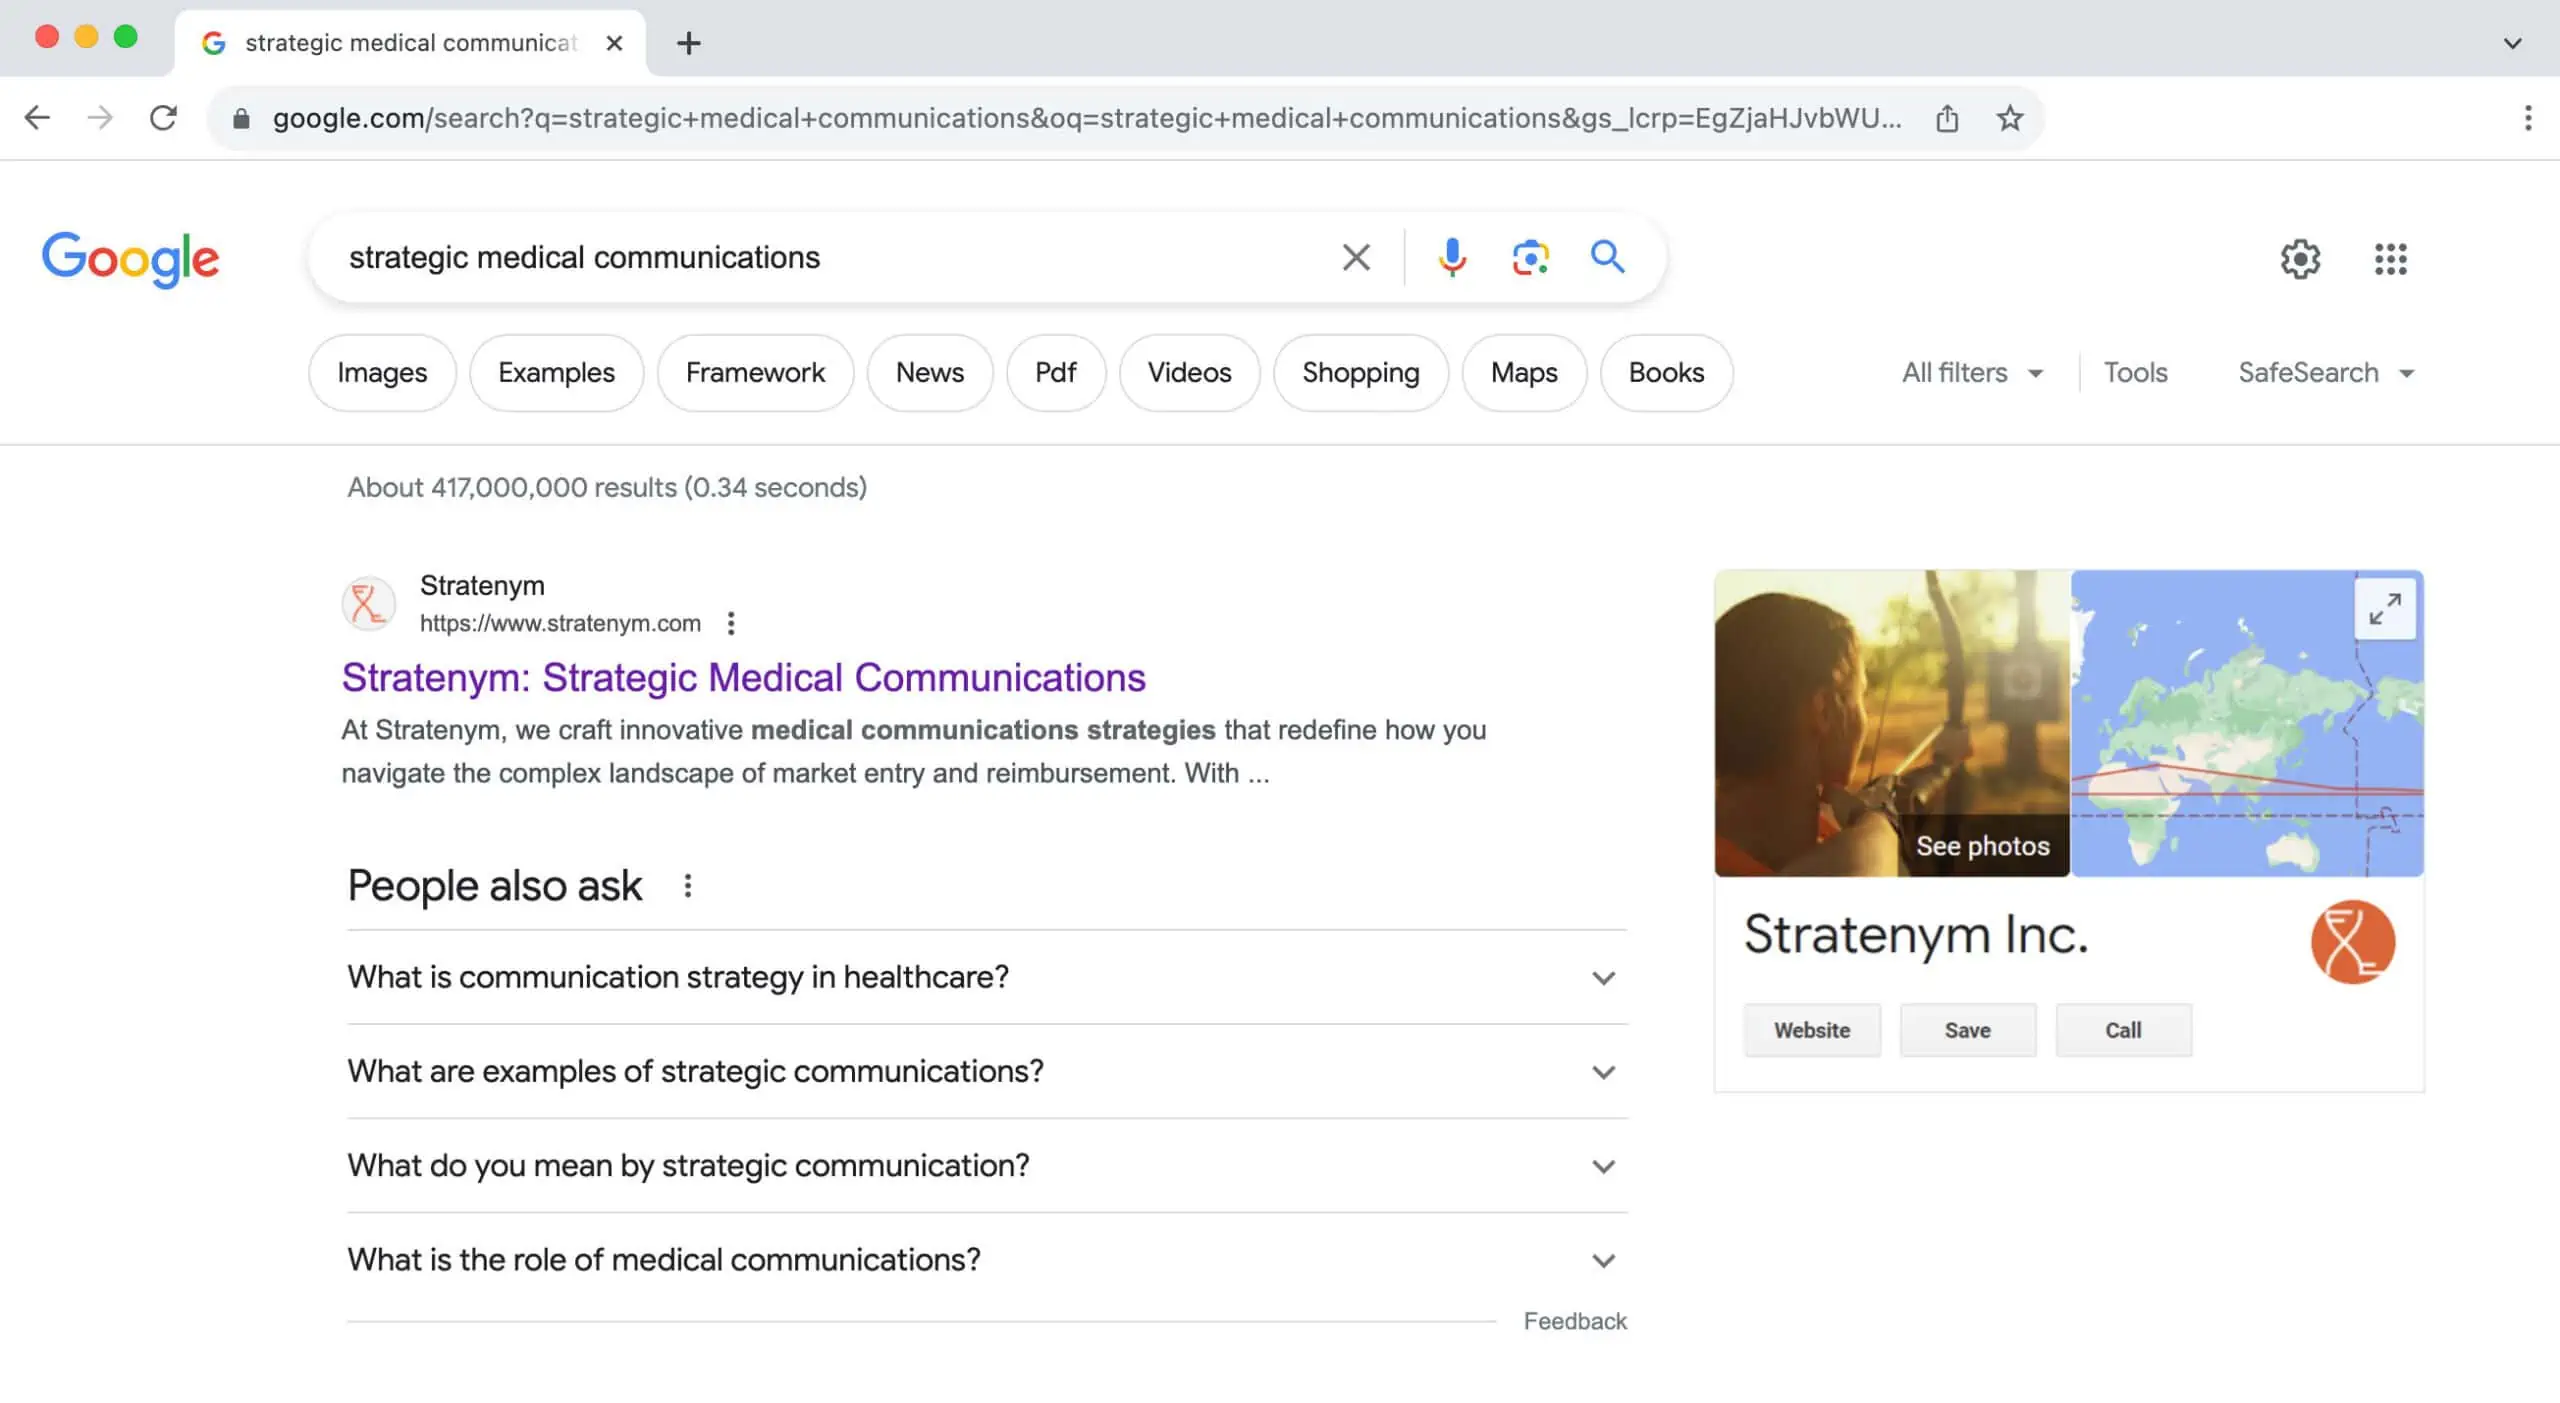2560x1403 pixels.
Task: Click About 417,000,000 results text
Action: 607,487
